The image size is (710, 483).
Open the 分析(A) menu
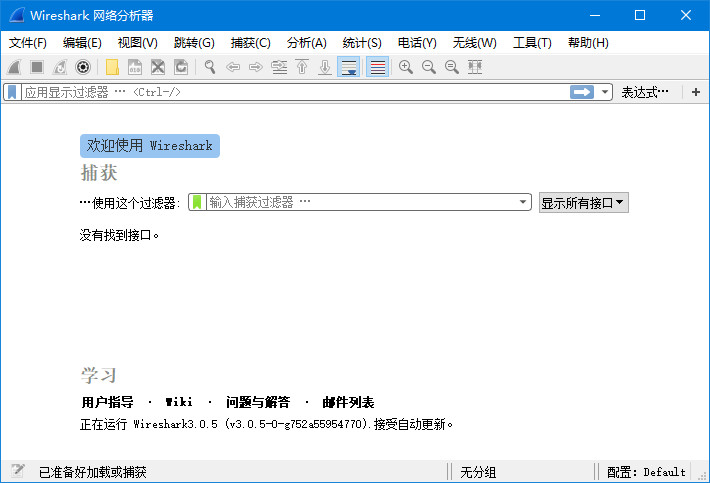pyautogui.click(x=307, y=43)
